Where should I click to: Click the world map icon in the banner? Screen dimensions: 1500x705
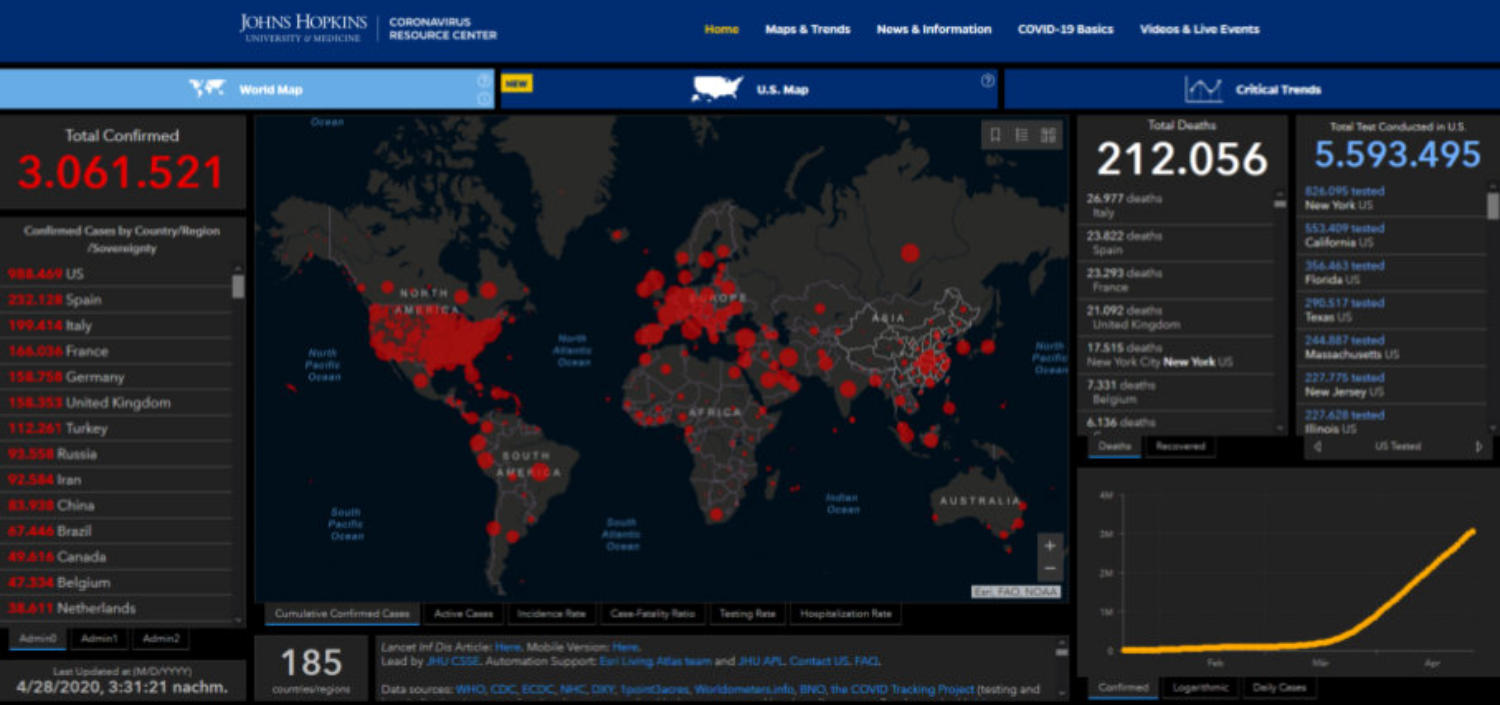[x=207, y=89]
